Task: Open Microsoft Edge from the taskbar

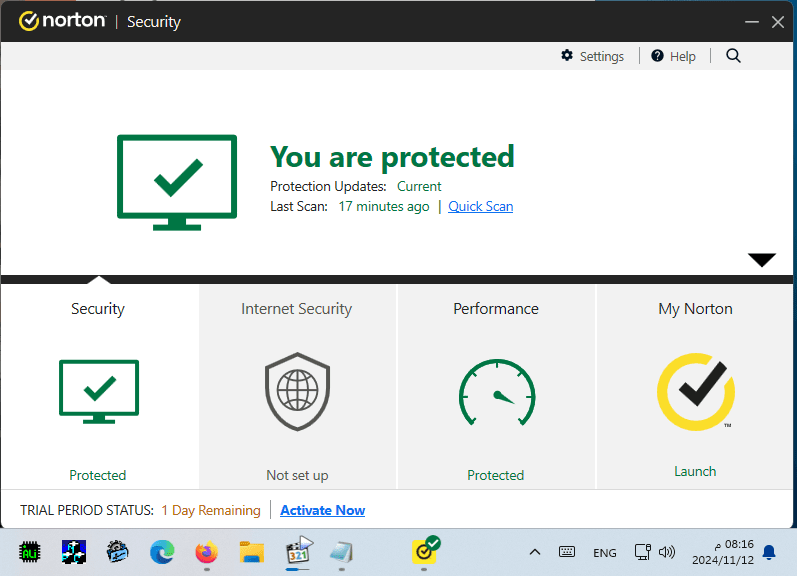Action: tap(162, 552)
